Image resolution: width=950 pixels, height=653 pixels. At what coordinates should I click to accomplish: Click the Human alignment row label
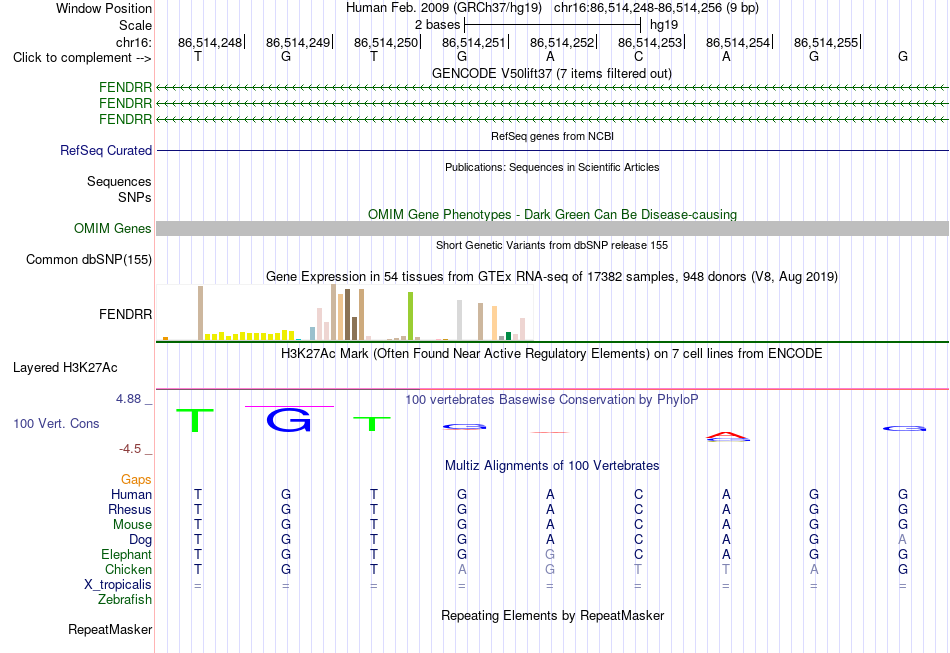[x=131, y=494]
